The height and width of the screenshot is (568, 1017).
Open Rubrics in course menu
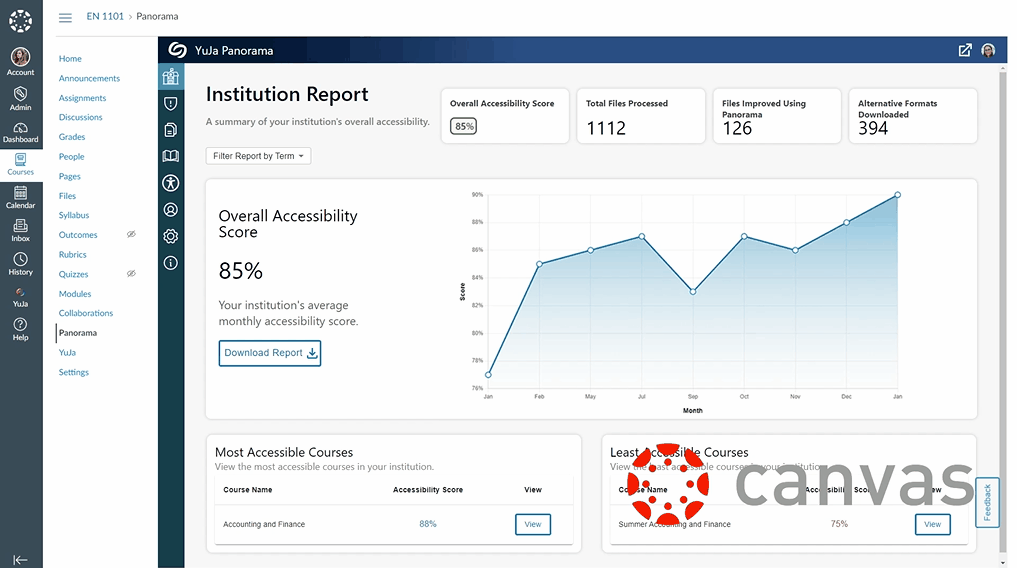pyautogui.click(x=73, y=255)
